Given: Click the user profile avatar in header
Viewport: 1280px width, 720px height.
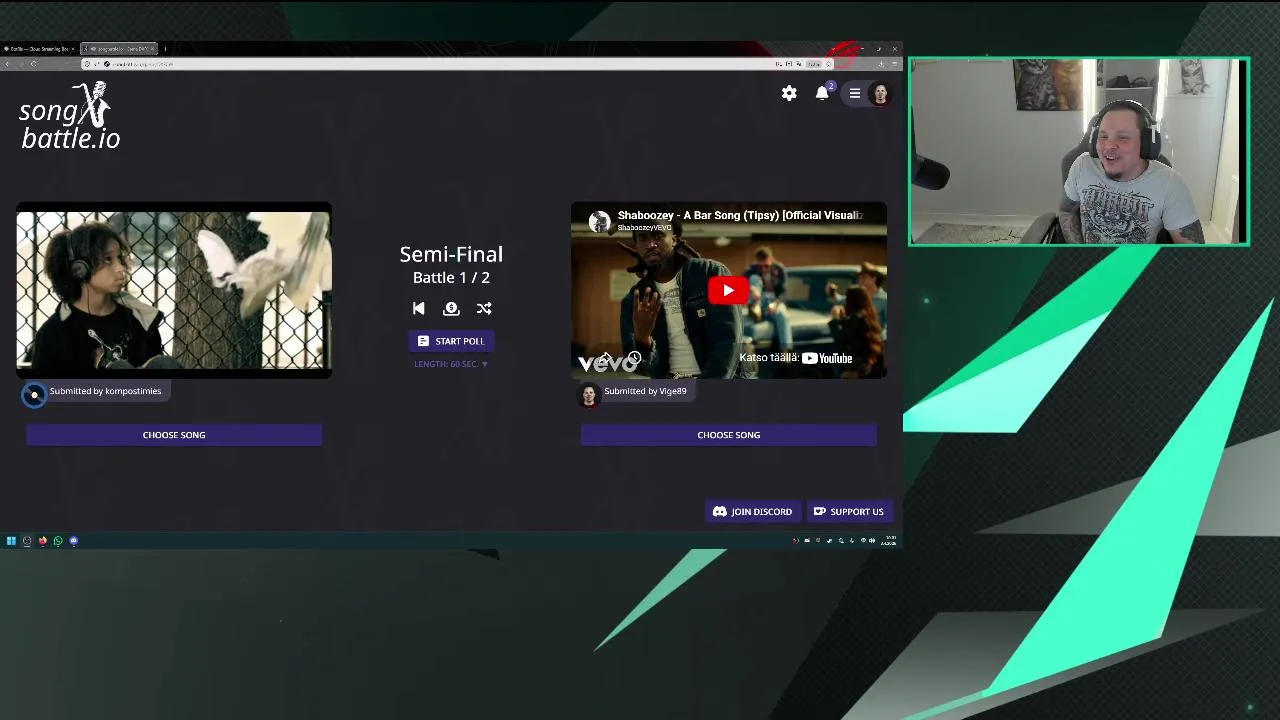Looking at the screenshot, I should point(880,93).
